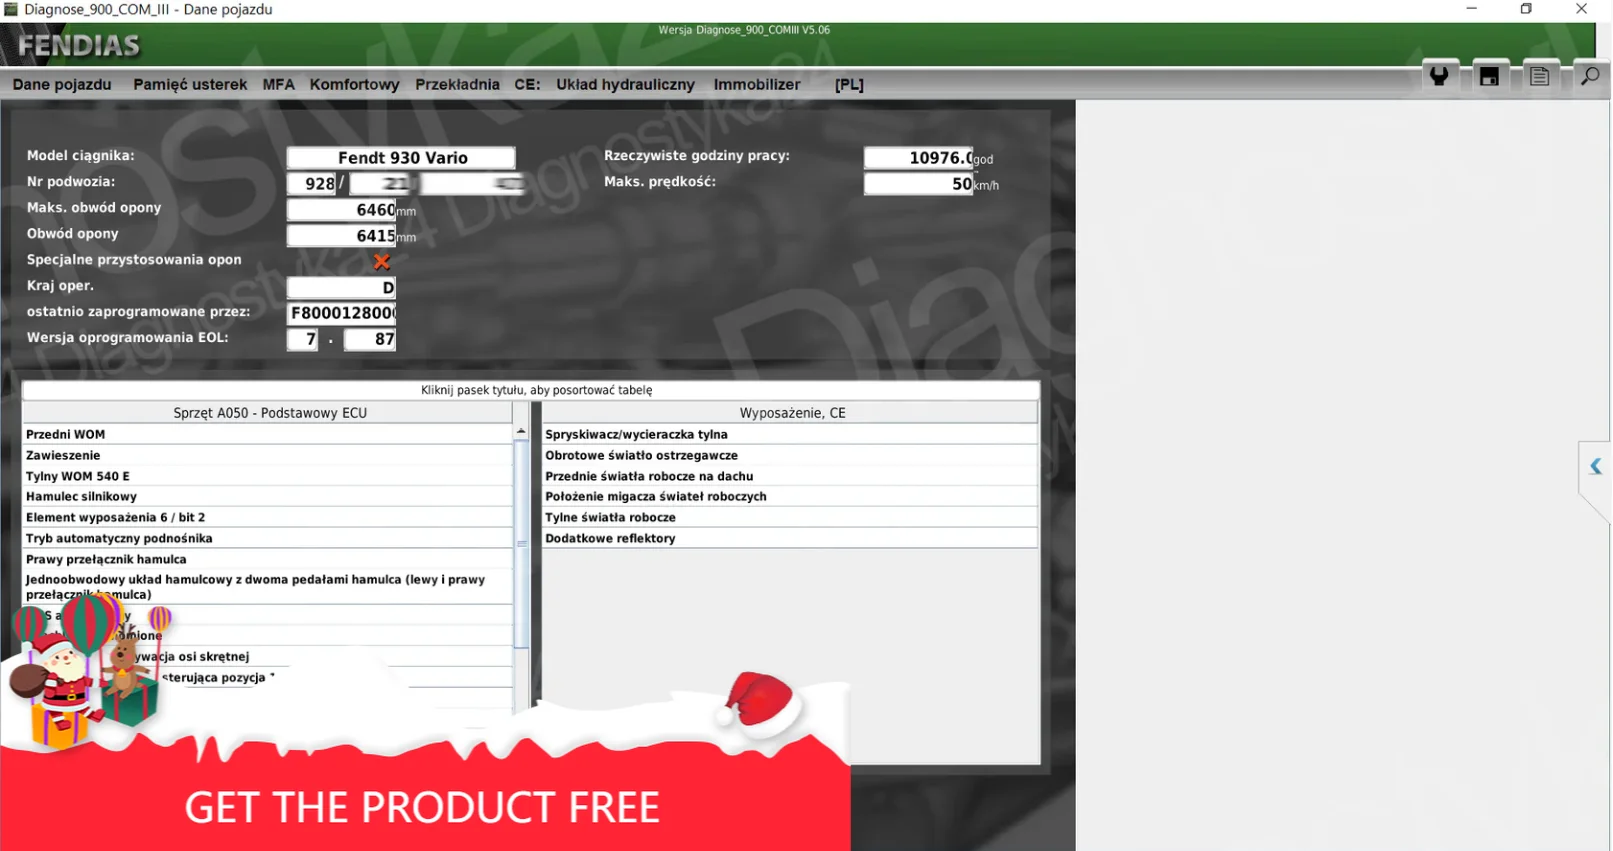Viewport: 1613px width, 851px height.
Task: Sort by Sprzęt A050 - Podstawowy ECU header
Action: [x=268, y=413]
